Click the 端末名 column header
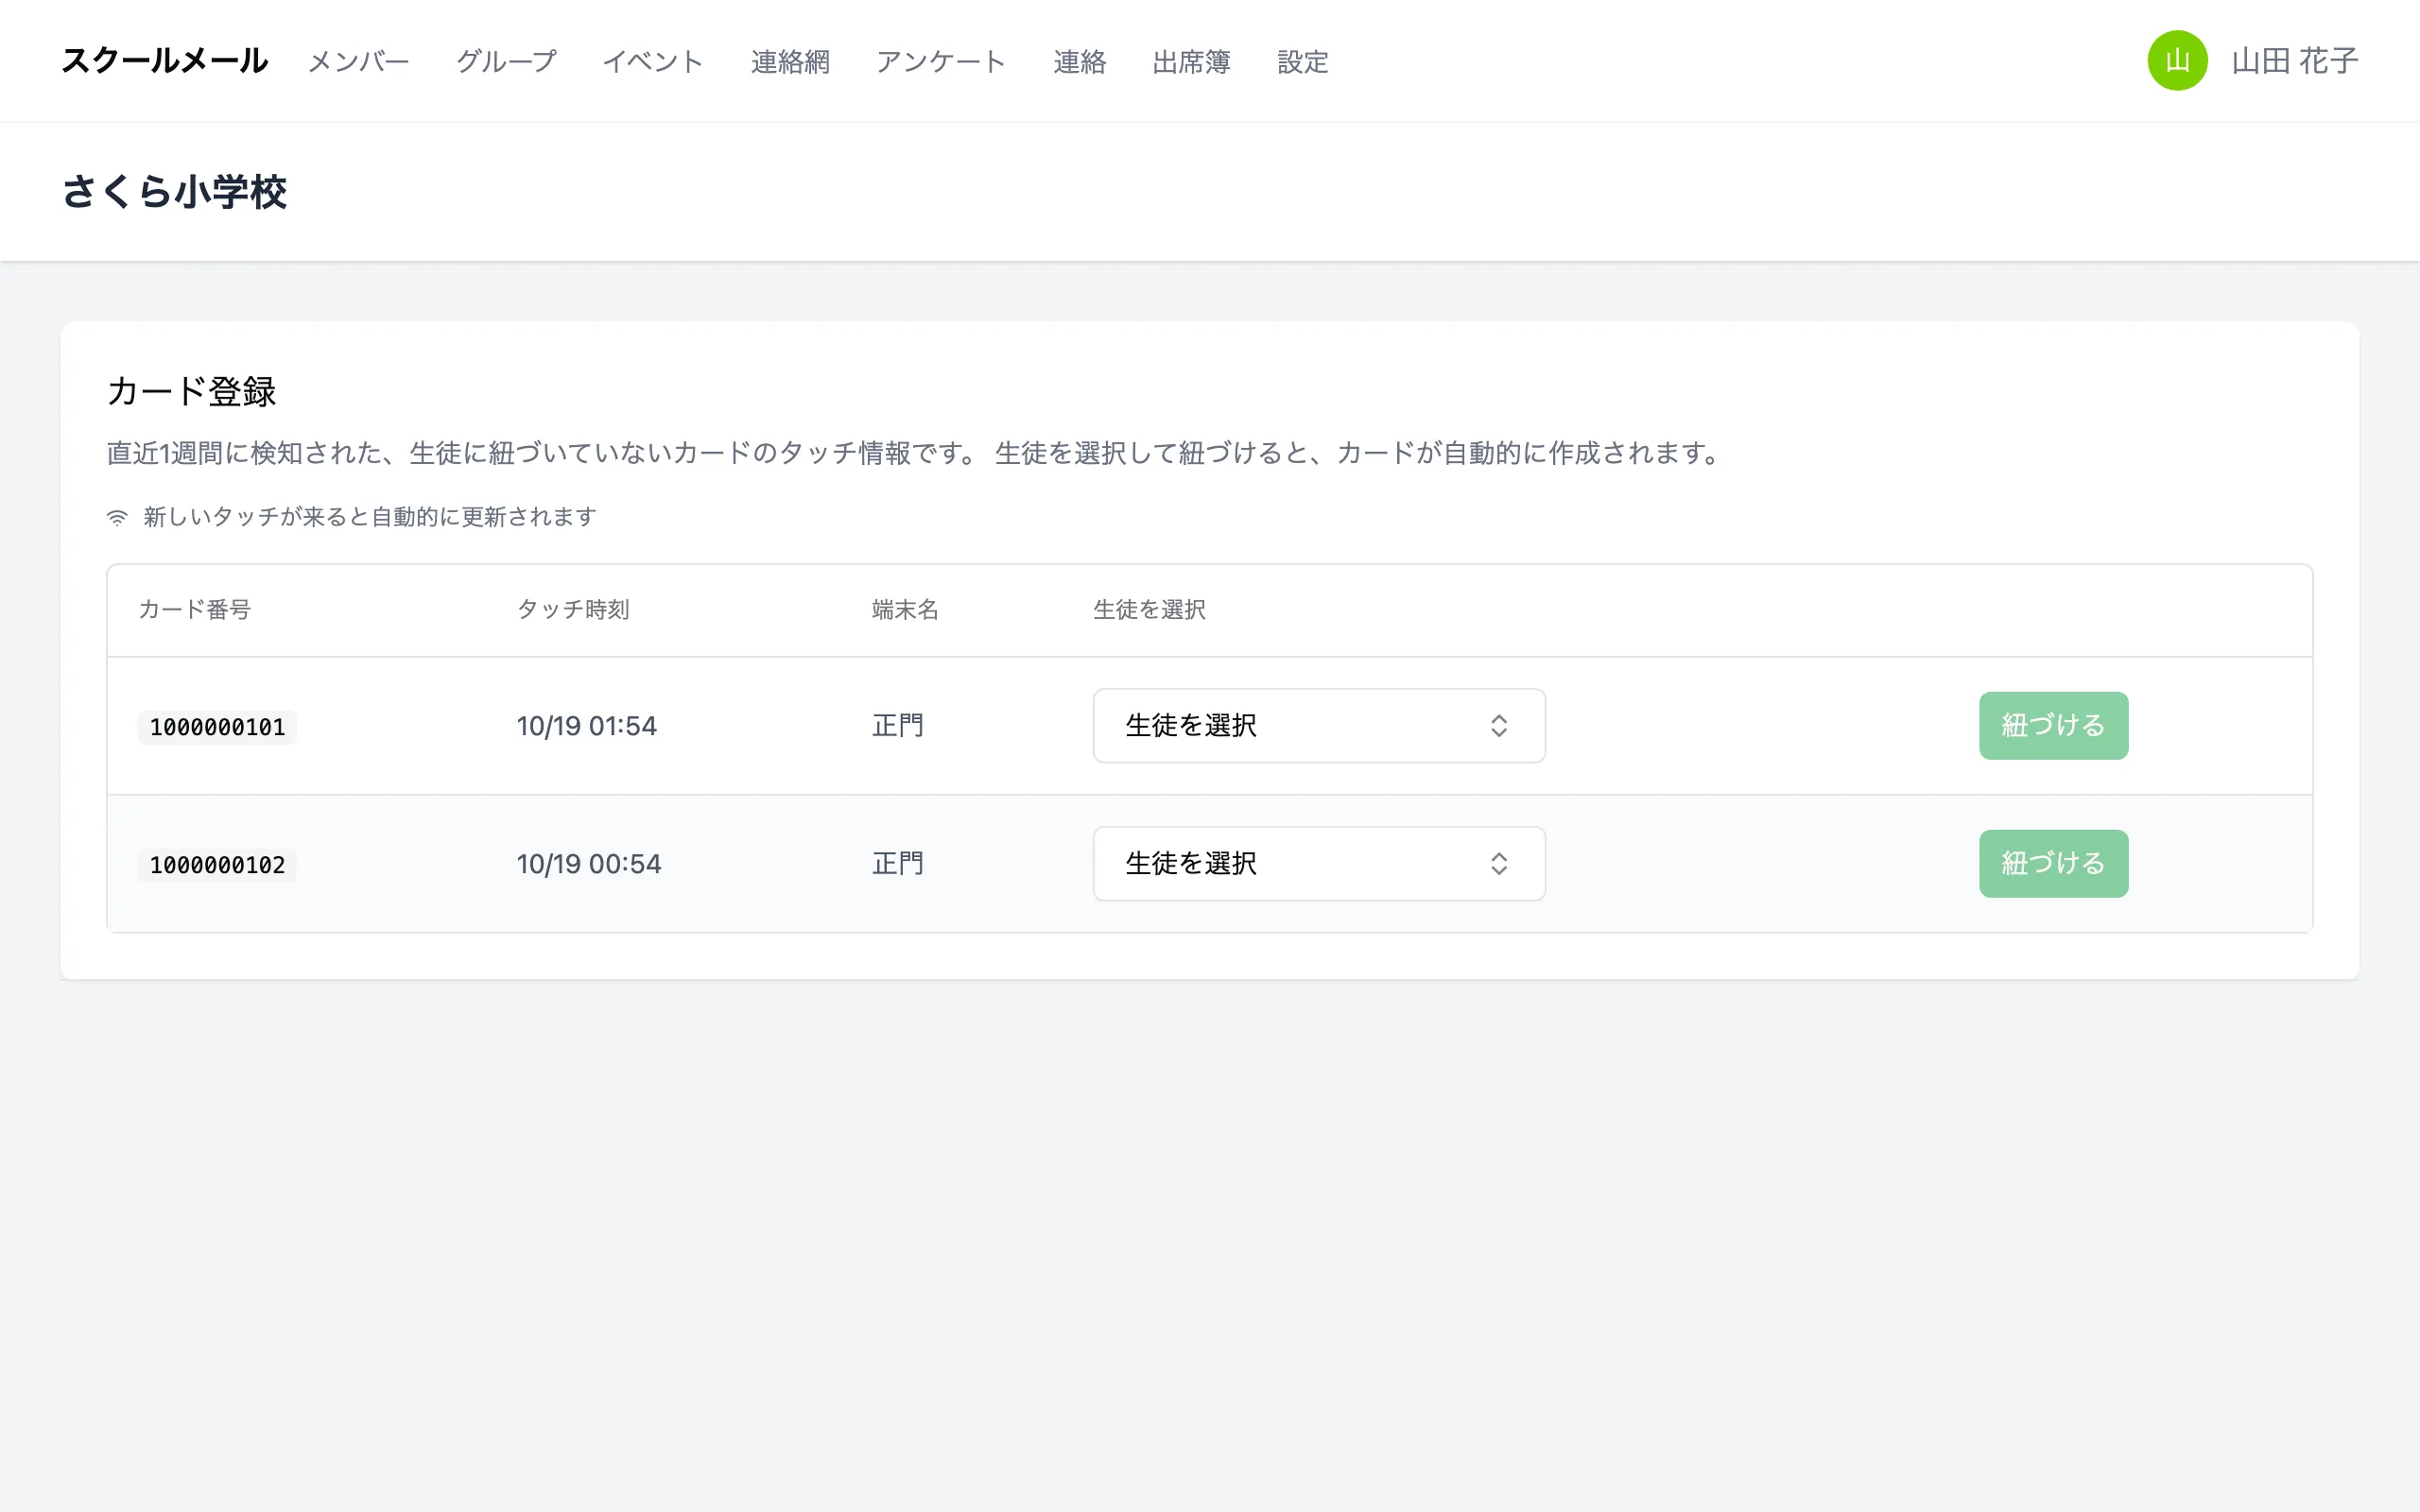The image size is (2420, 1512). tap(905, 610)
